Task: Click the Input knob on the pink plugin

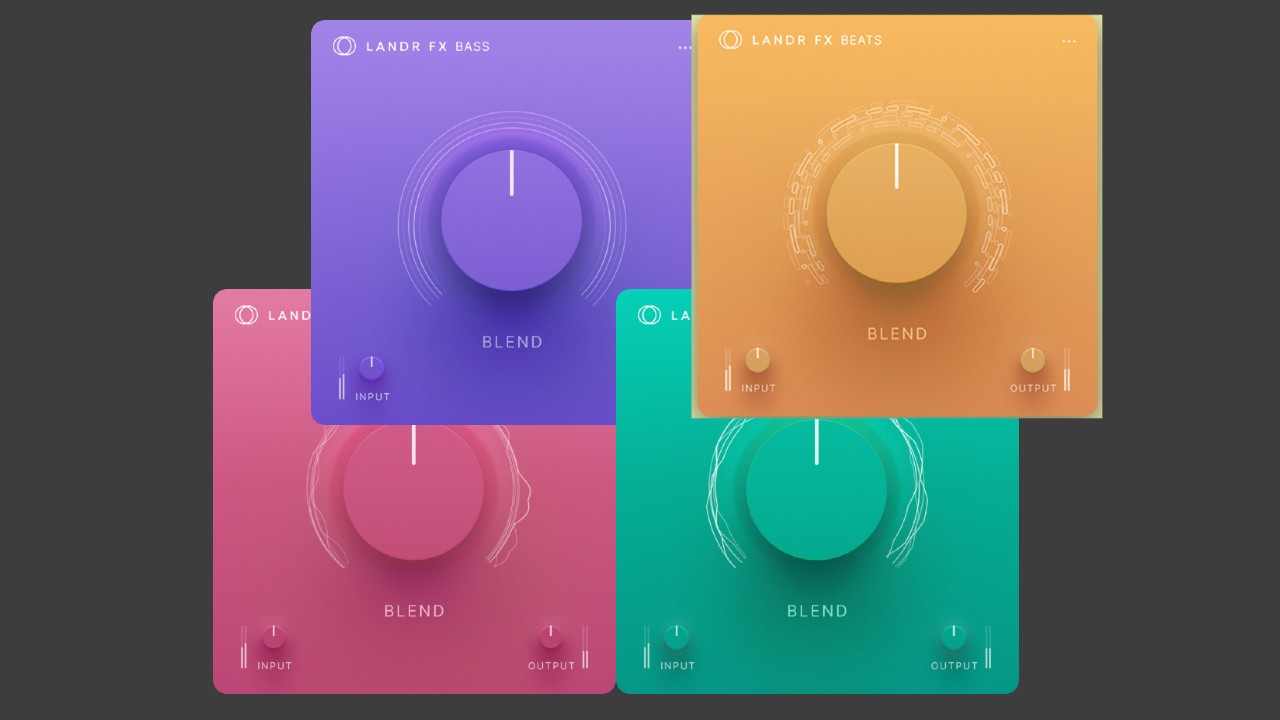Action: 273,638
